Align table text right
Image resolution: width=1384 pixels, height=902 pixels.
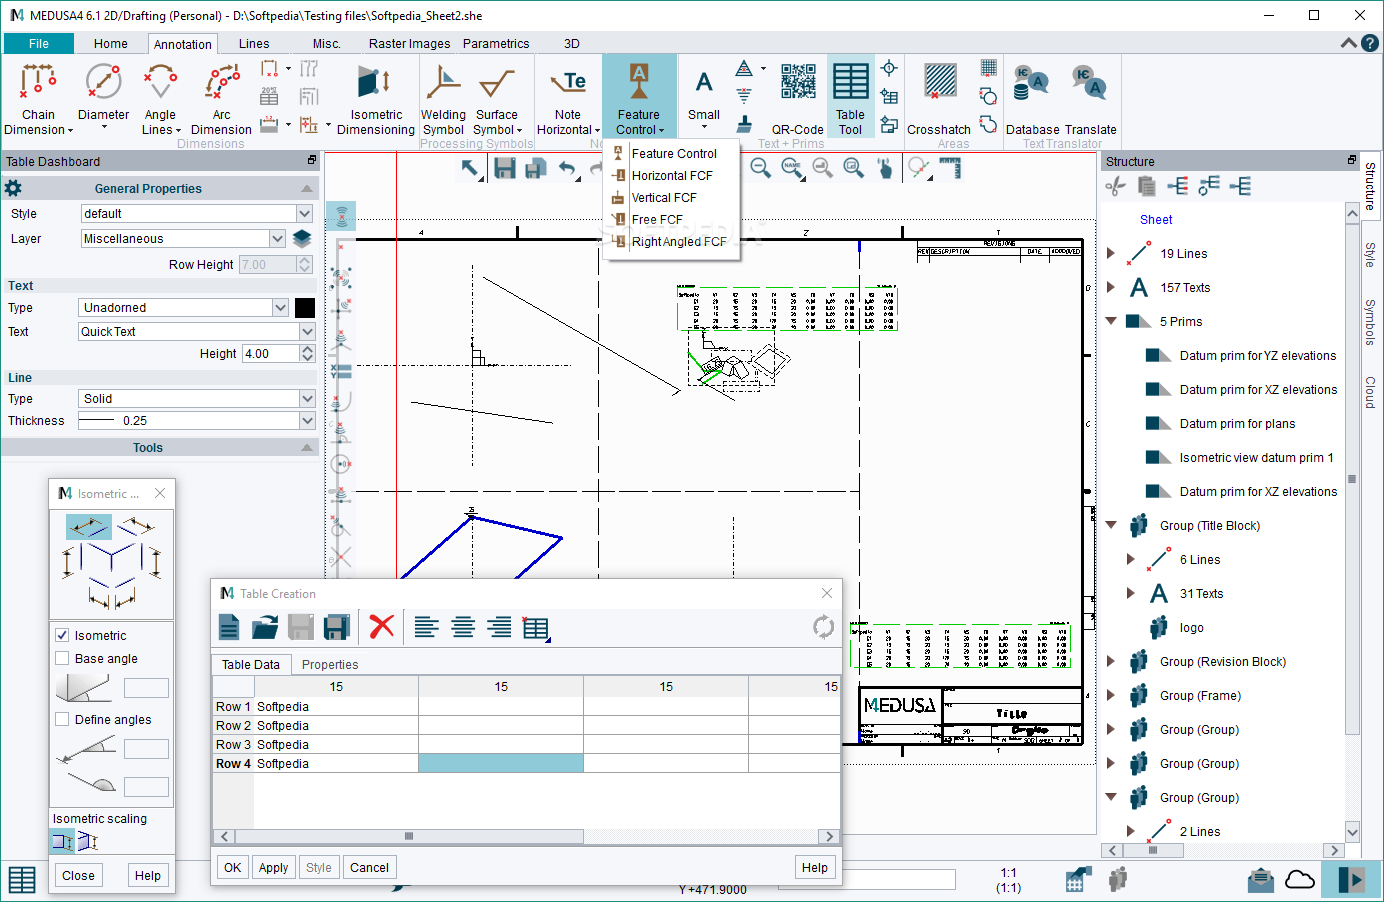click(x=499, y=627)
